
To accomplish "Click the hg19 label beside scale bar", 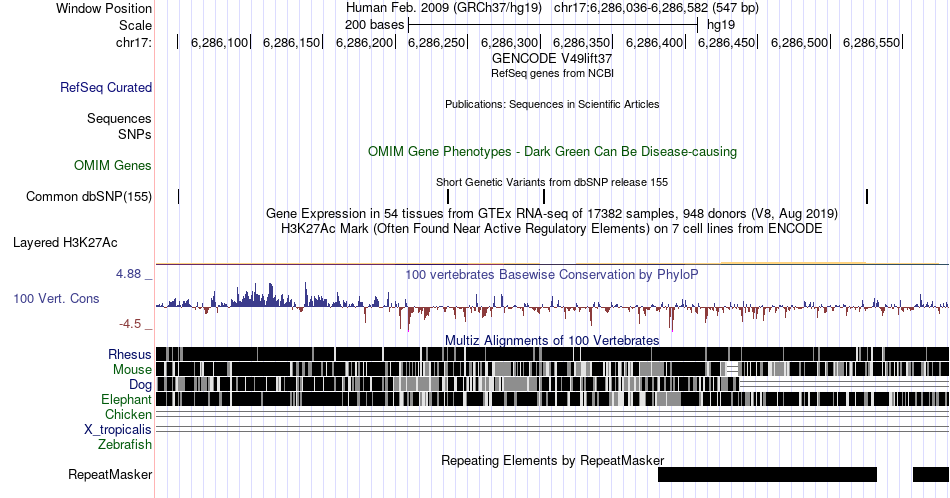I will pyautogui.click(x=721, y=25).
